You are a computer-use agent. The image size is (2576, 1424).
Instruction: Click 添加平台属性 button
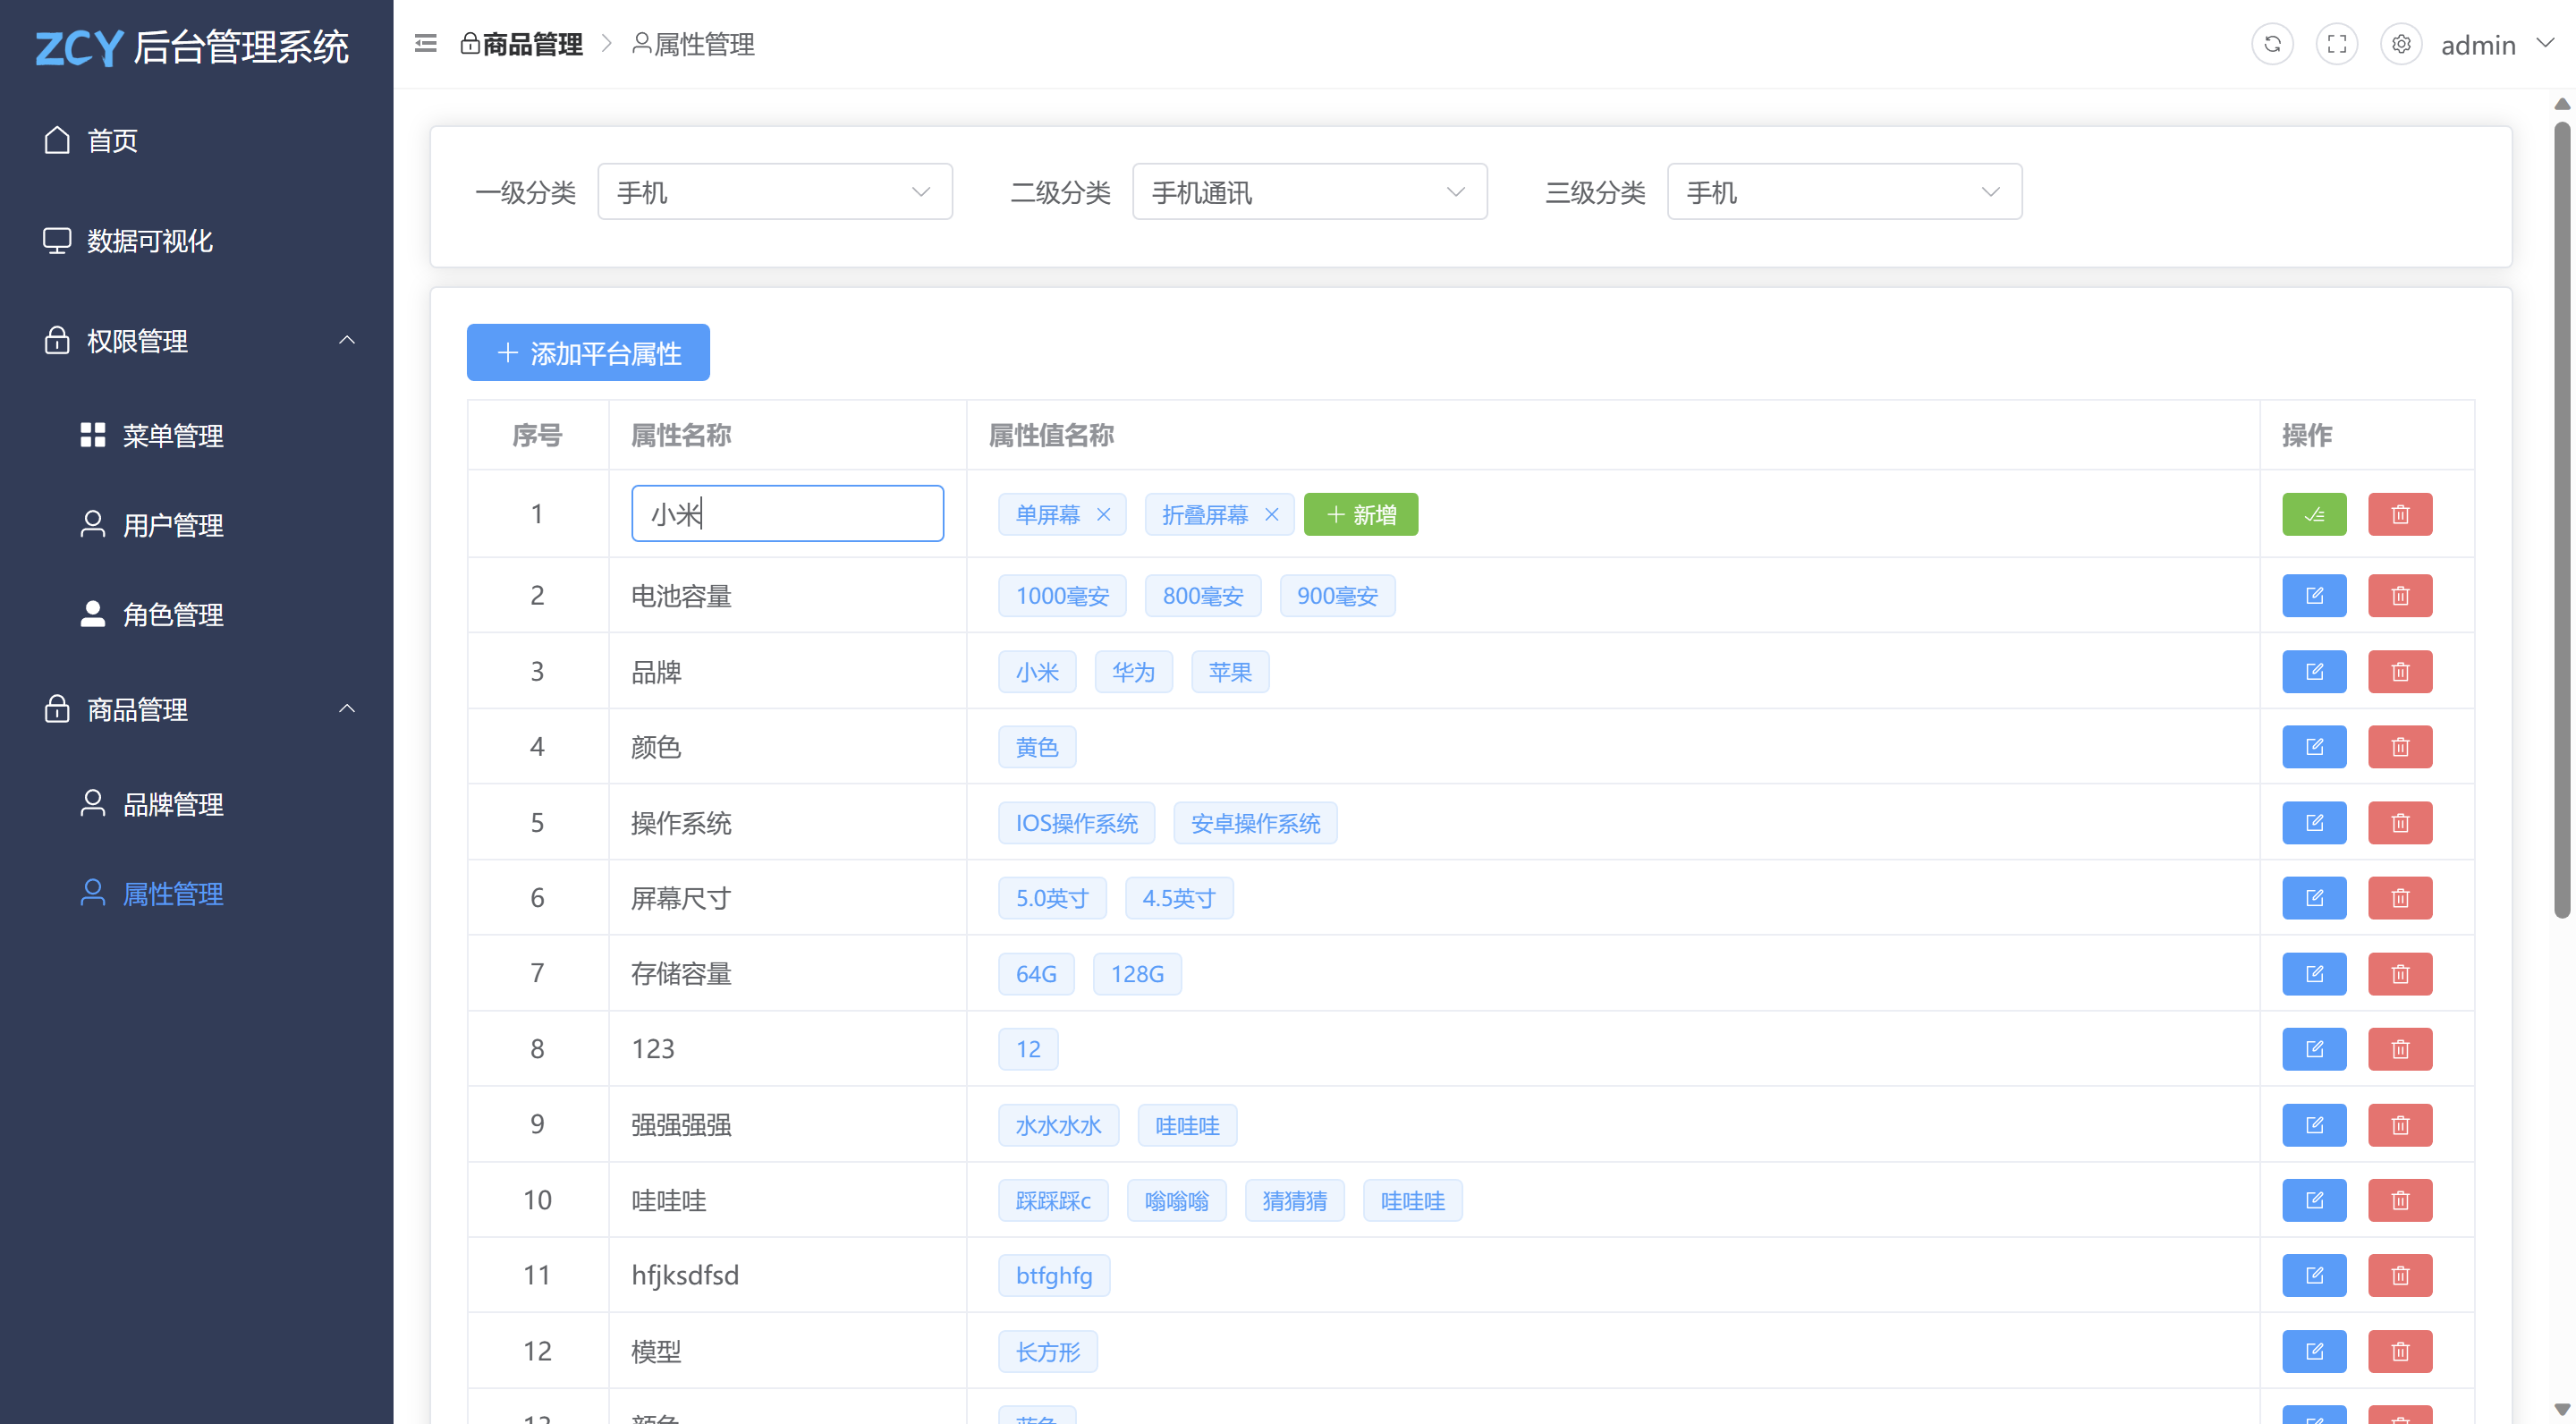coord(588,353)
